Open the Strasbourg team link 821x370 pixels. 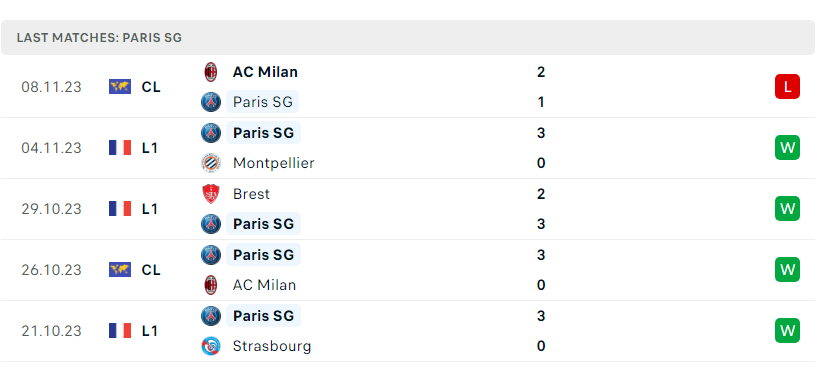272,346
